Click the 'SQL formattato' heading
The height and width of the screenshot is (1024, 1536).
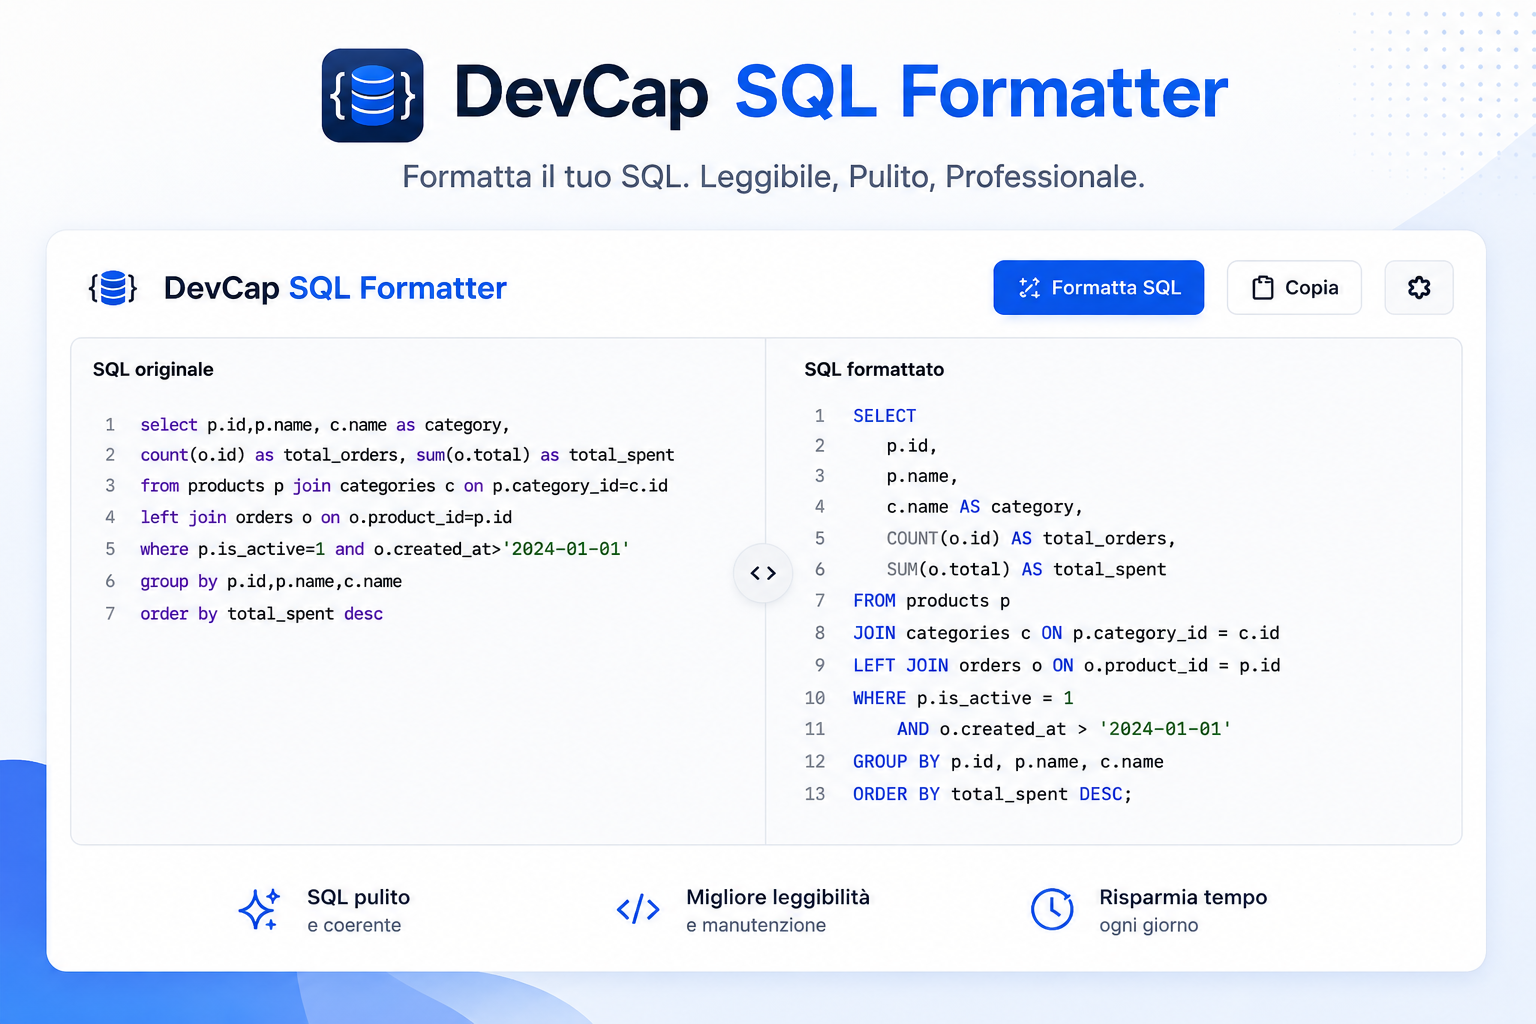coord(874,369)
